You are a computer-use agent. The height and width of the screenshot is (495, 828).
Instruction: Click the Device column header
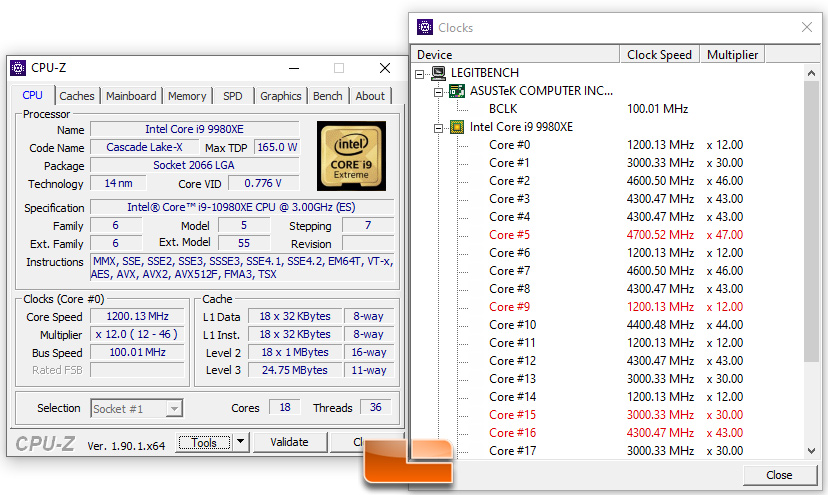516,54
